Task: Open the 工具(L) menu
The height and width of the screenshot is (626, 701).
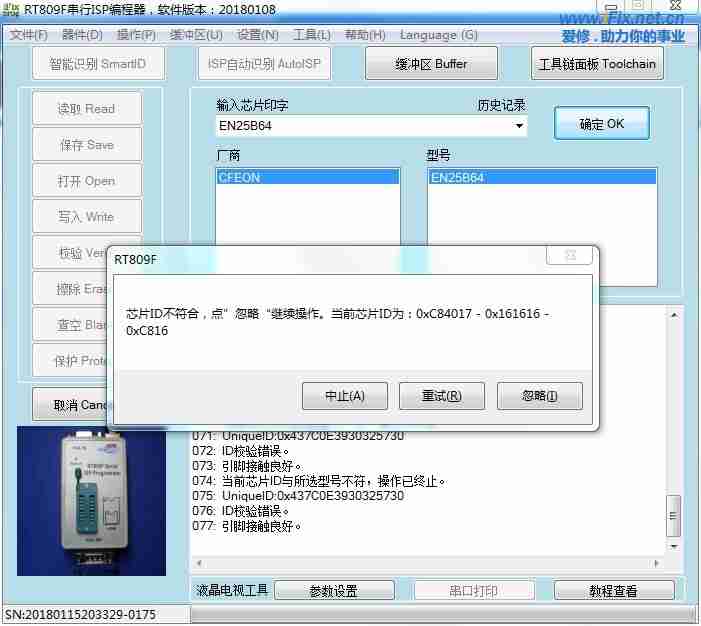Action: tap(312, 35)
